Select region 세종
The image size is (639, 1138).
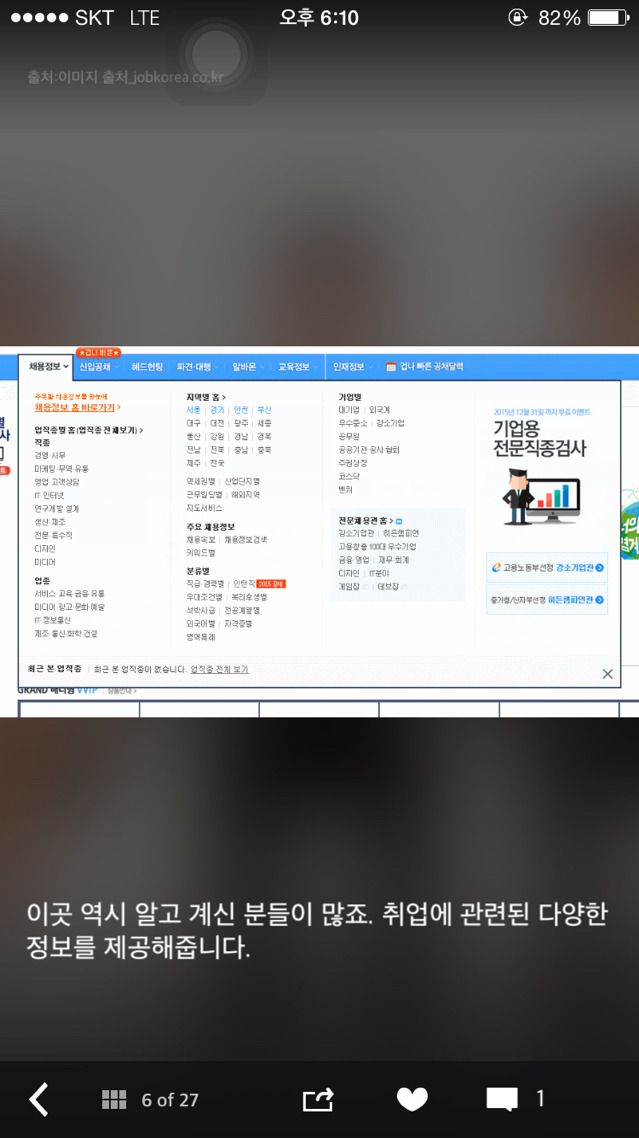point(264,423)
